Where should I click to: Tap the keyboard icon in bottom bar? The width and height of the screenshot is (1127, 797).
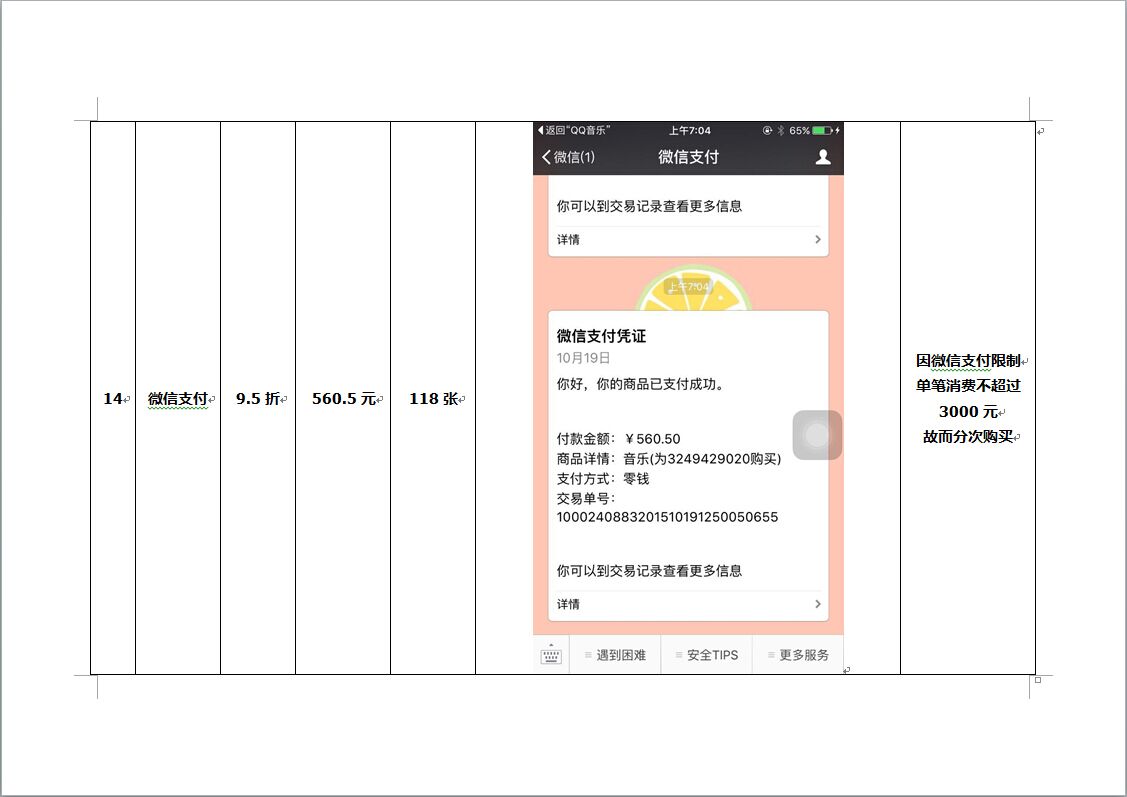coord(551,655)
